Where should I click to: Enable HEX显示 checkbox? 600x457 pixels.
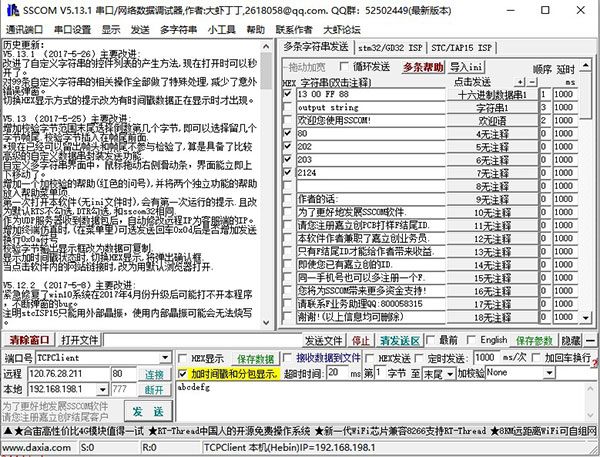coord(183,359)
